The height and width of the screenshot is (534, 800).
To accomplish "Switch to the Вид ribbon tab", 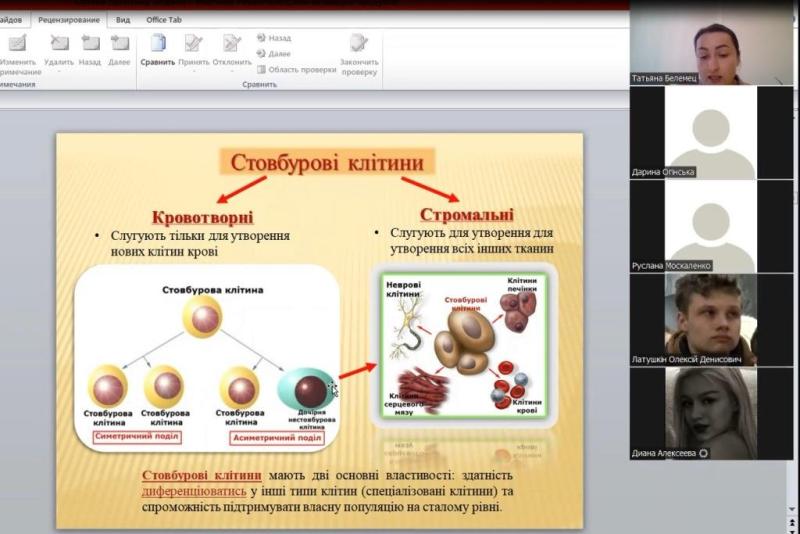I will pos(123,19).
